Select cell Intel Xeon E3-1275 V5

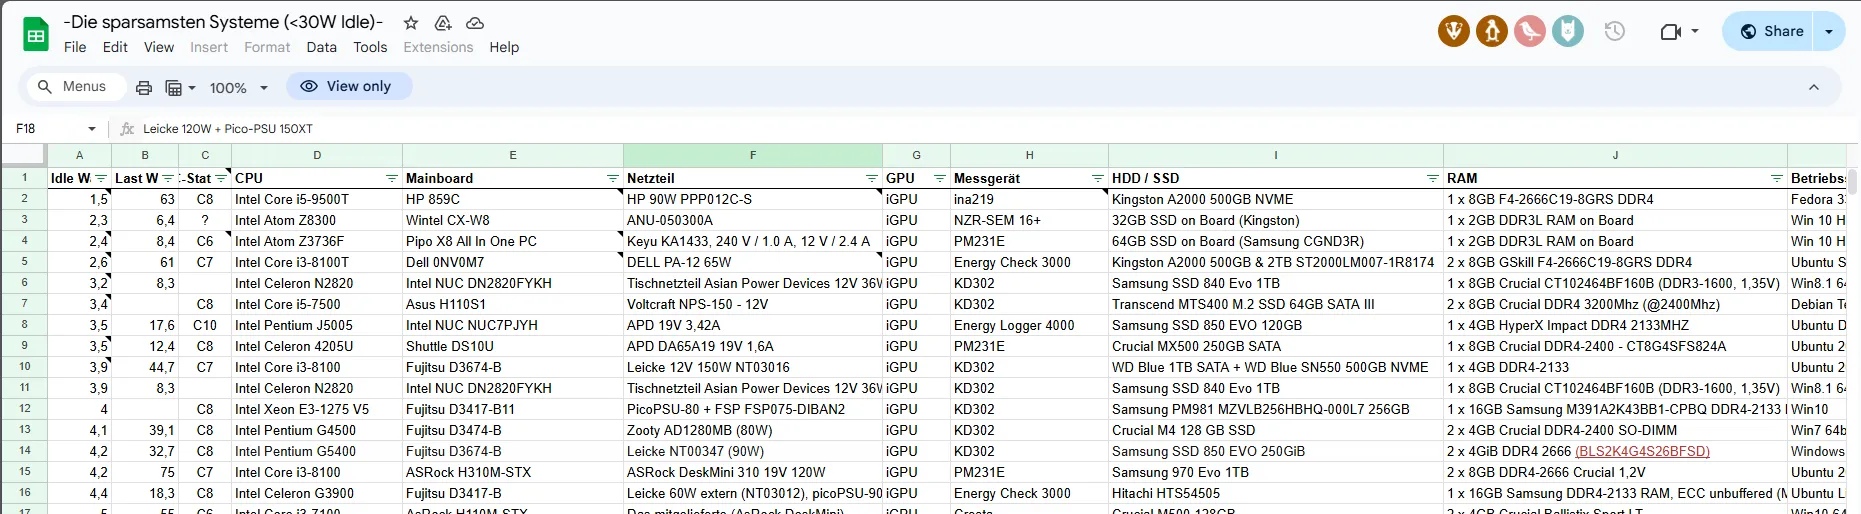point(317,409)
